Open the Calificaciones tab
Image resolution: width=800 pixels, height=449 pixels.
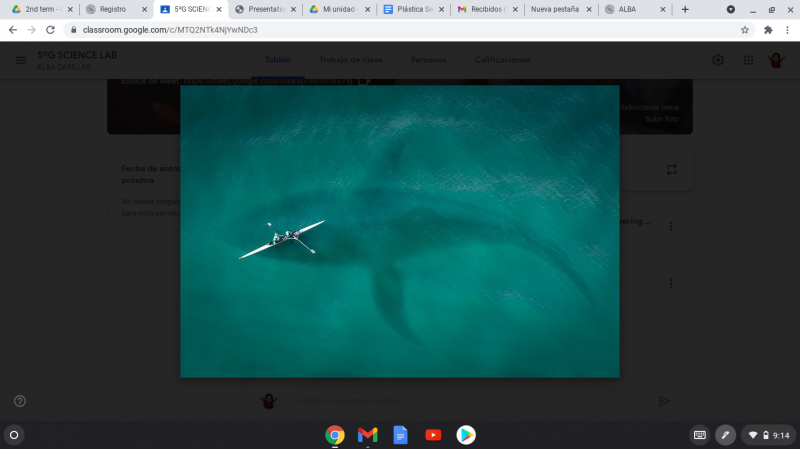click(x=502, y=60)
